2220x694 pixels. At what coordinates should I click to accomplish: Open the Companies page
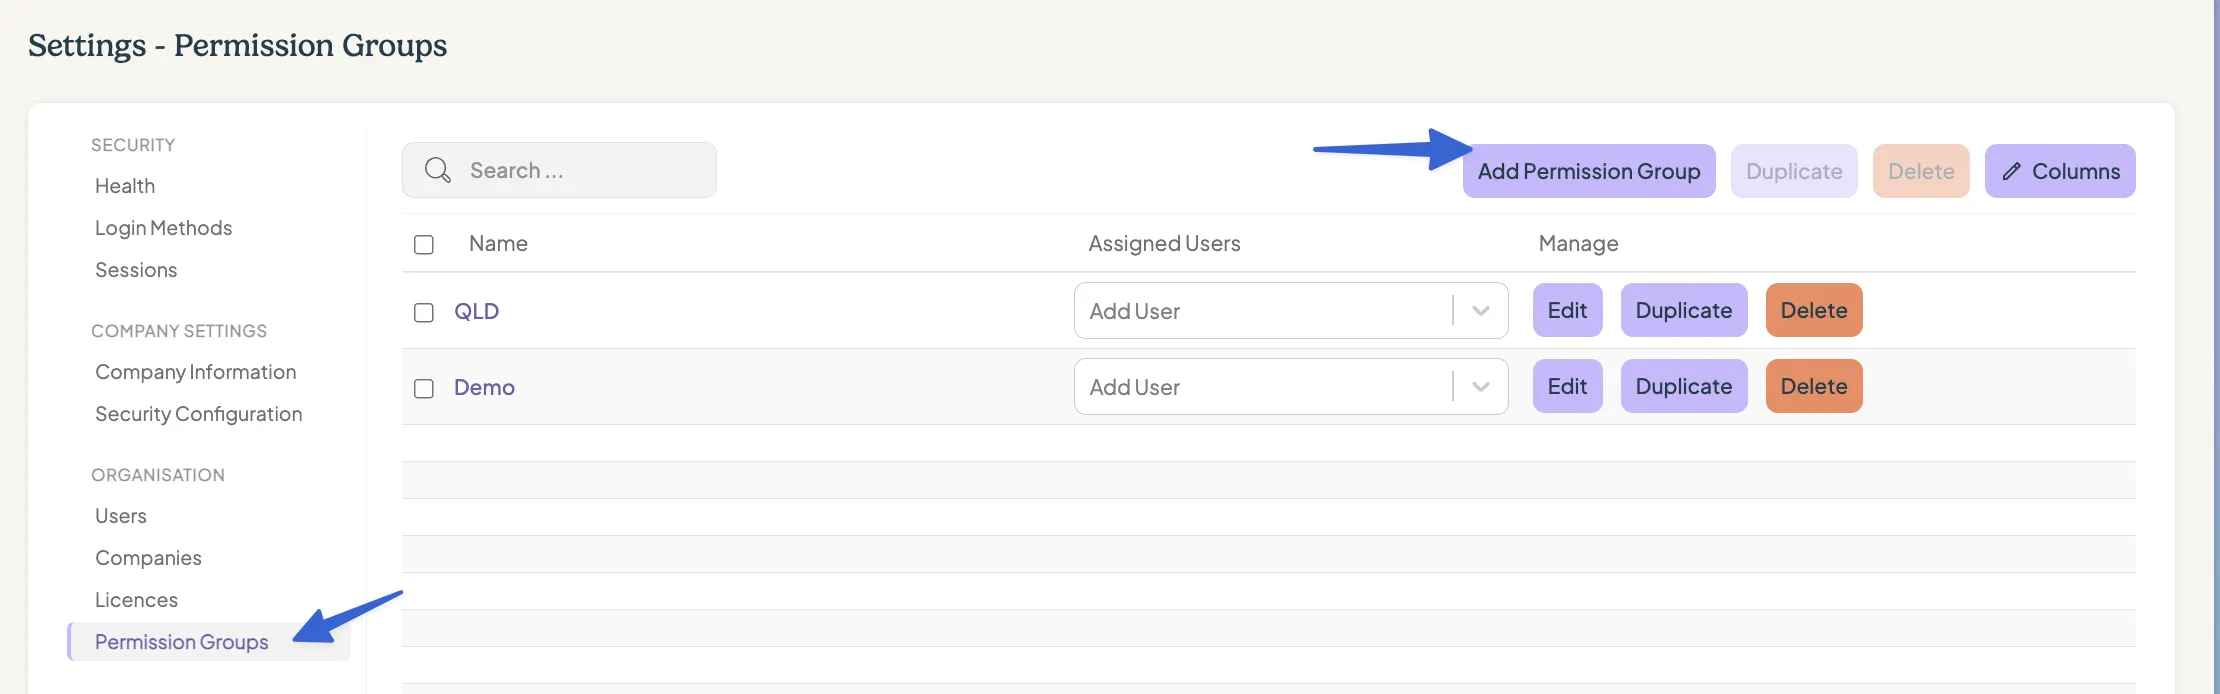click(148, 558)
